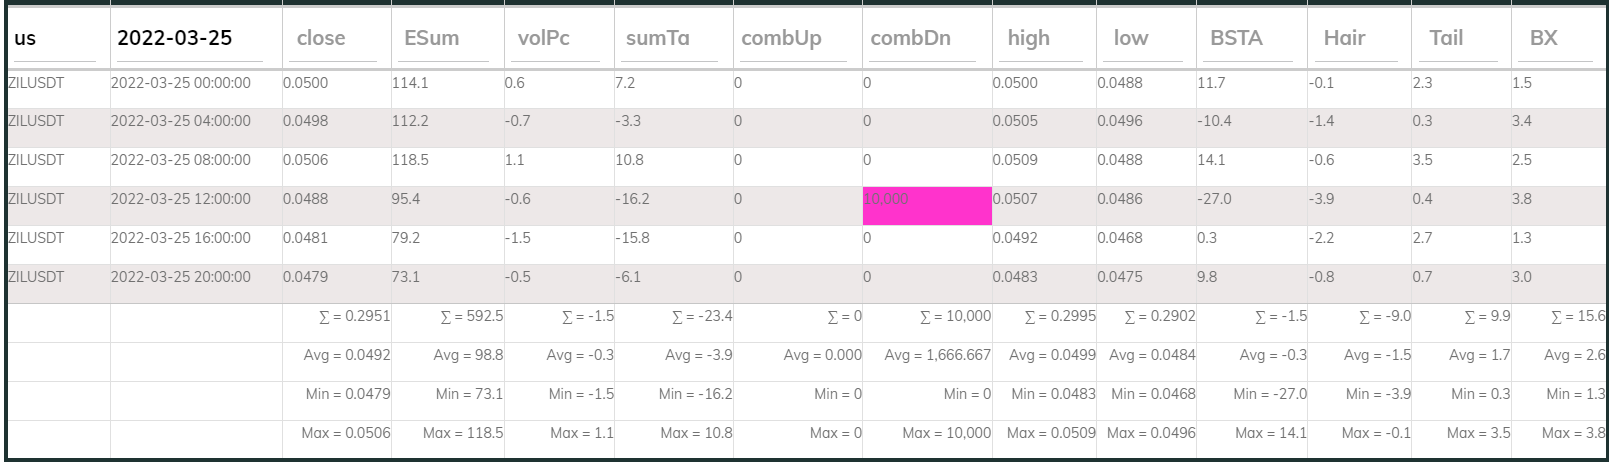The image size is (1612, 463).
Task: Focus the combUp column filter
Action: point(795,39)
